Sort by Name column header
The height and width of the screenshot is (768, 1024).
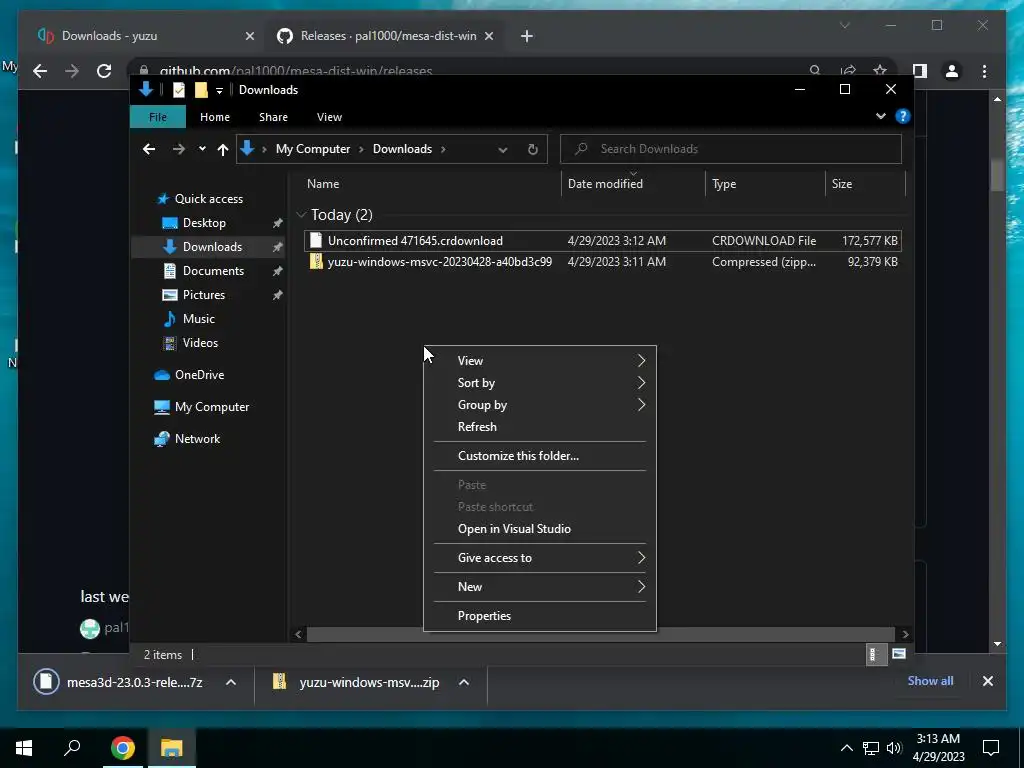(430, 184)
